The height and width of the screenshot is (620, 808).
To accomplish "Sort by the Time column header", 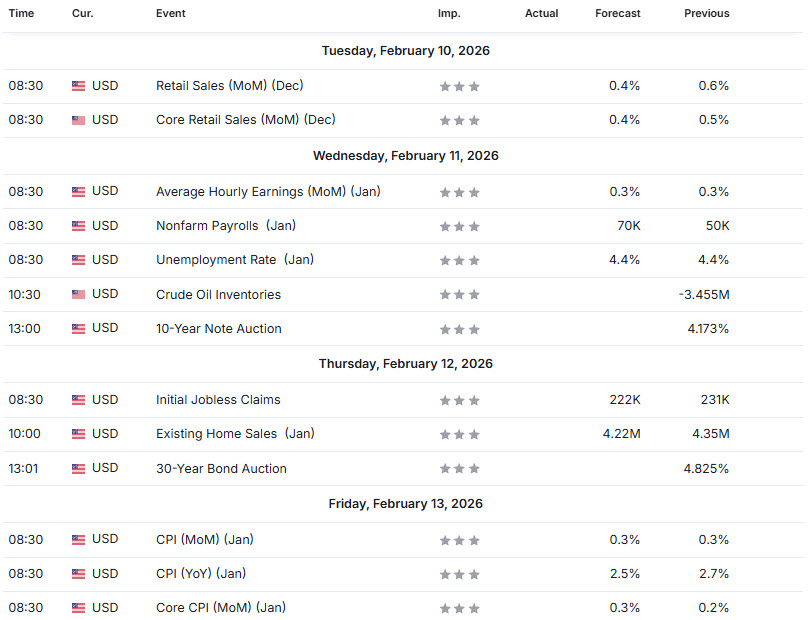I will [x=21, y=14].
